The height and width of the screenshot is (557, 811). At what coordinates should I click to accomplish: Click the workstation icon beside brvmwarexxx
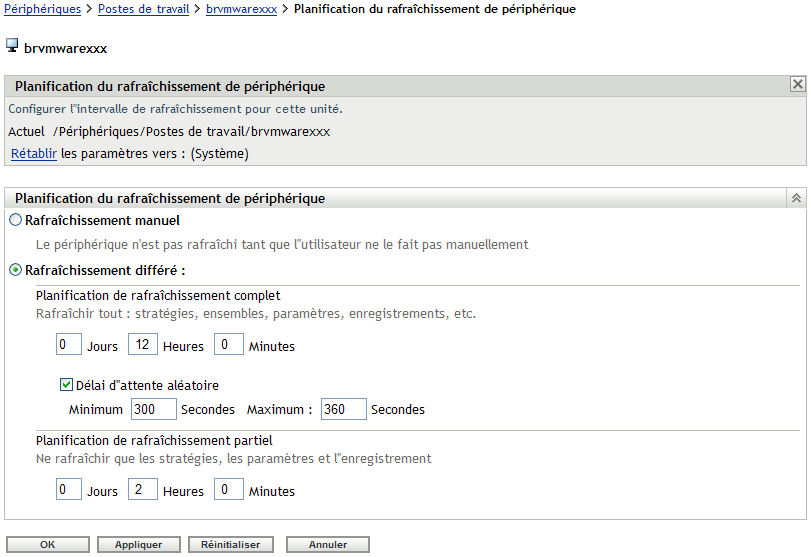(13, 46)
